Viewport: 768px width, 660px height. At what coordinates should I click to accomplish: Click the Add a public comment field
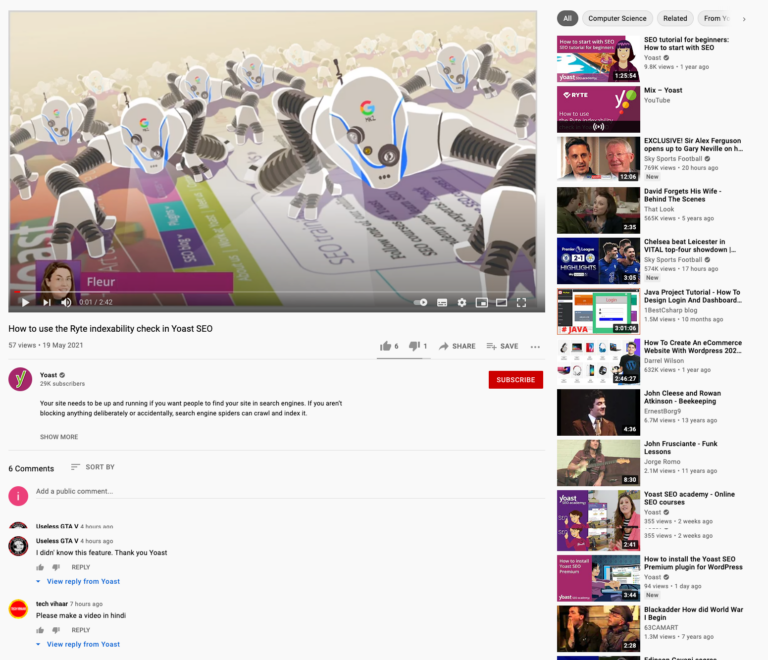[x=290, y=492]
